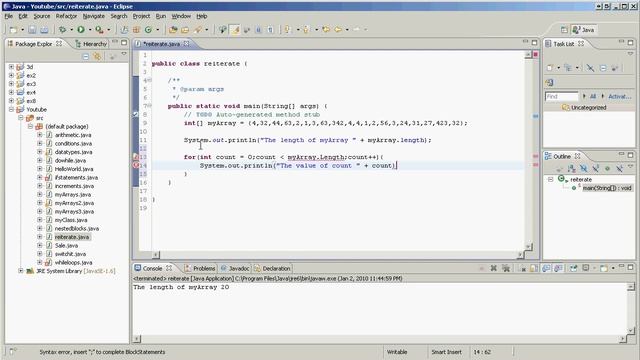Click the Open Type folder icon
Screen dimensions: 640x360
(173, 30)
